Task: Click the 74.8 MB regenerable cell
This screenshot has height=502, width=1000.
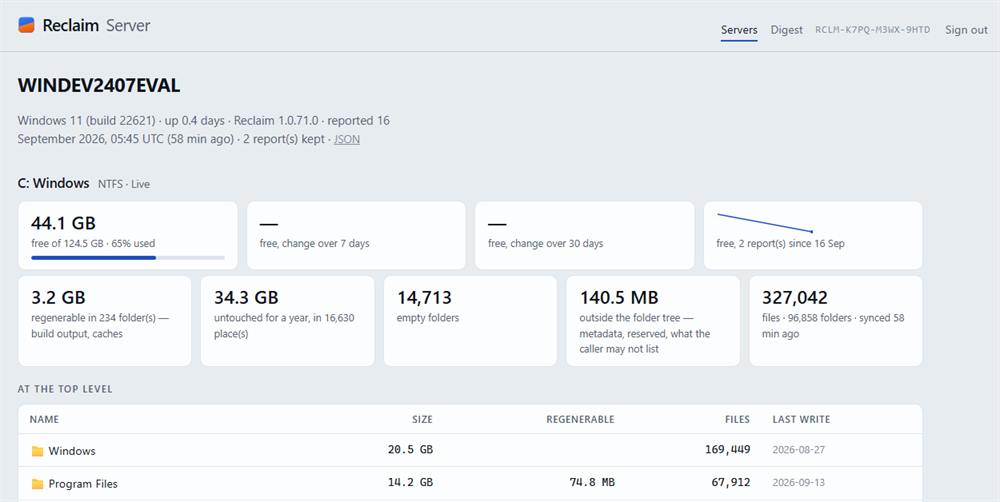Action: pos(592,483)
